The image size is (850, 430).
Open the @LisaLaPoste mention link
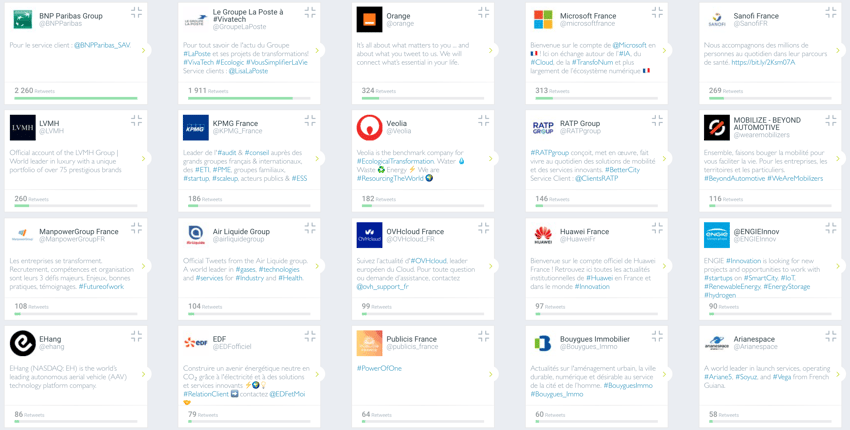pyautogui.click(x=248, y=70)
